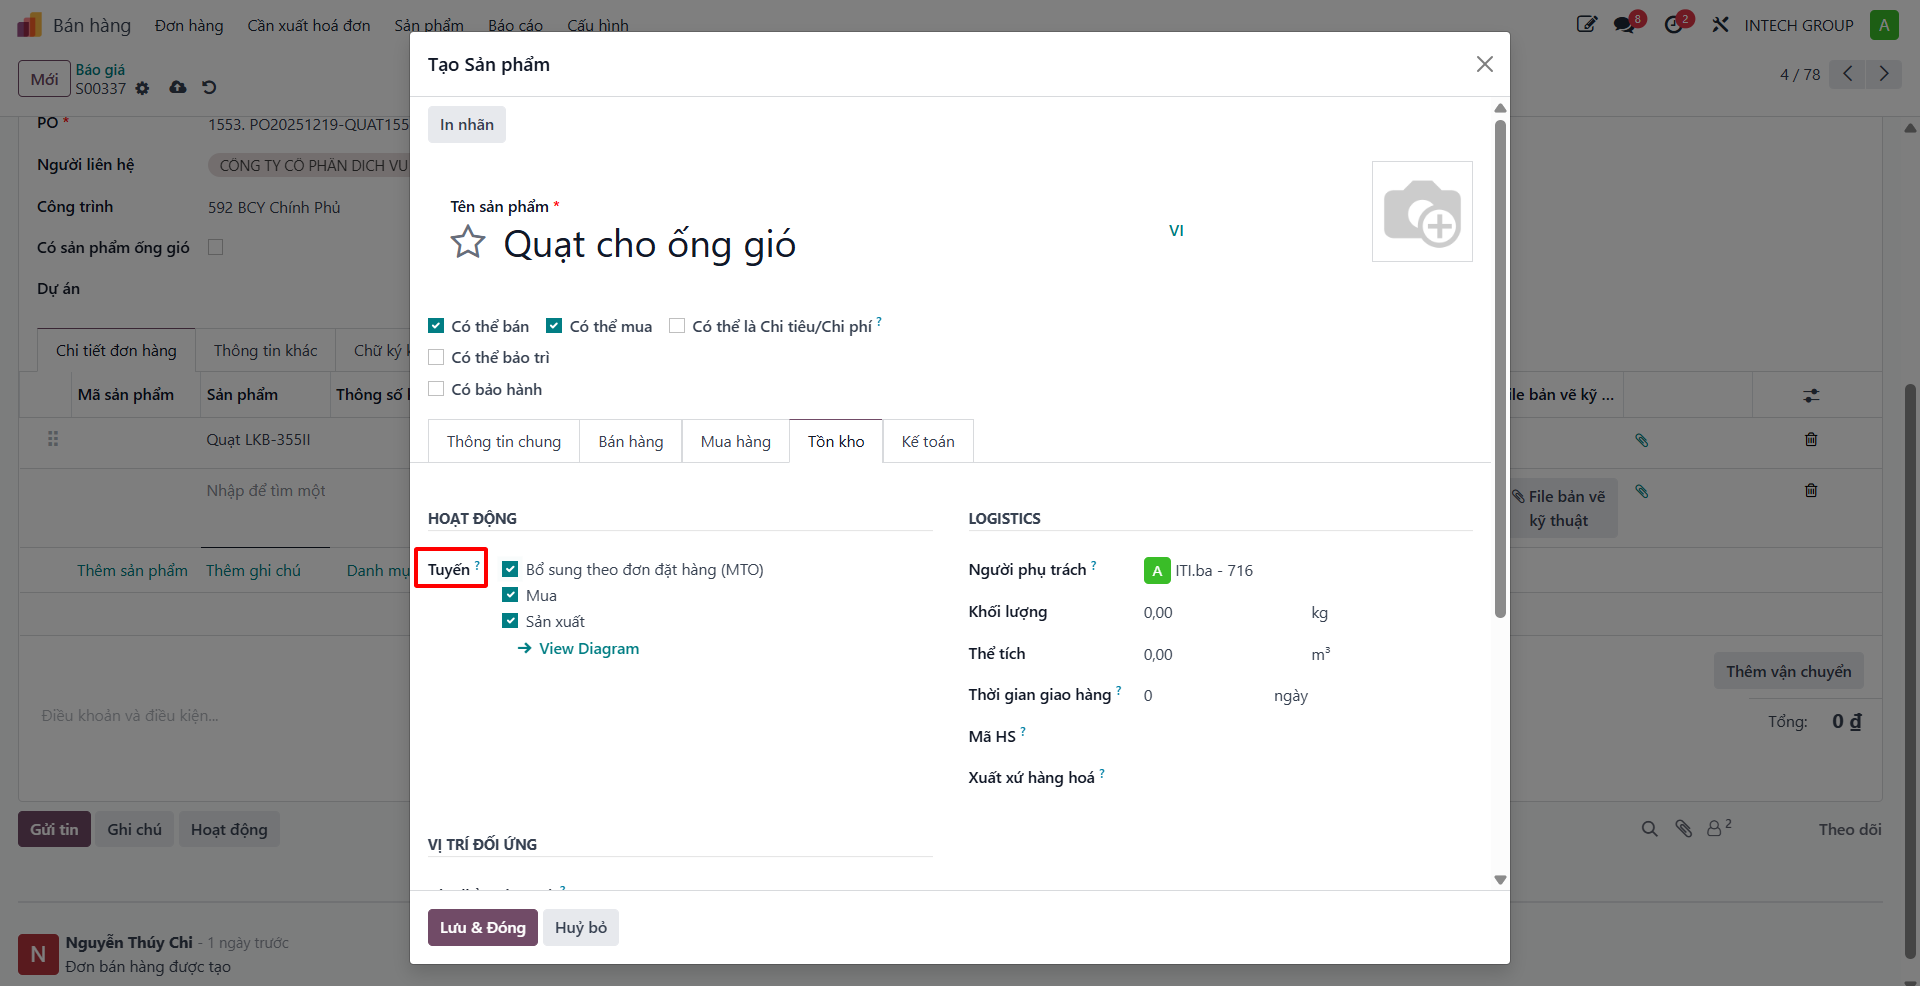Open column settings adjust icon in table header
Viewport: 1920px width, 986px height.
point(1811,395)
